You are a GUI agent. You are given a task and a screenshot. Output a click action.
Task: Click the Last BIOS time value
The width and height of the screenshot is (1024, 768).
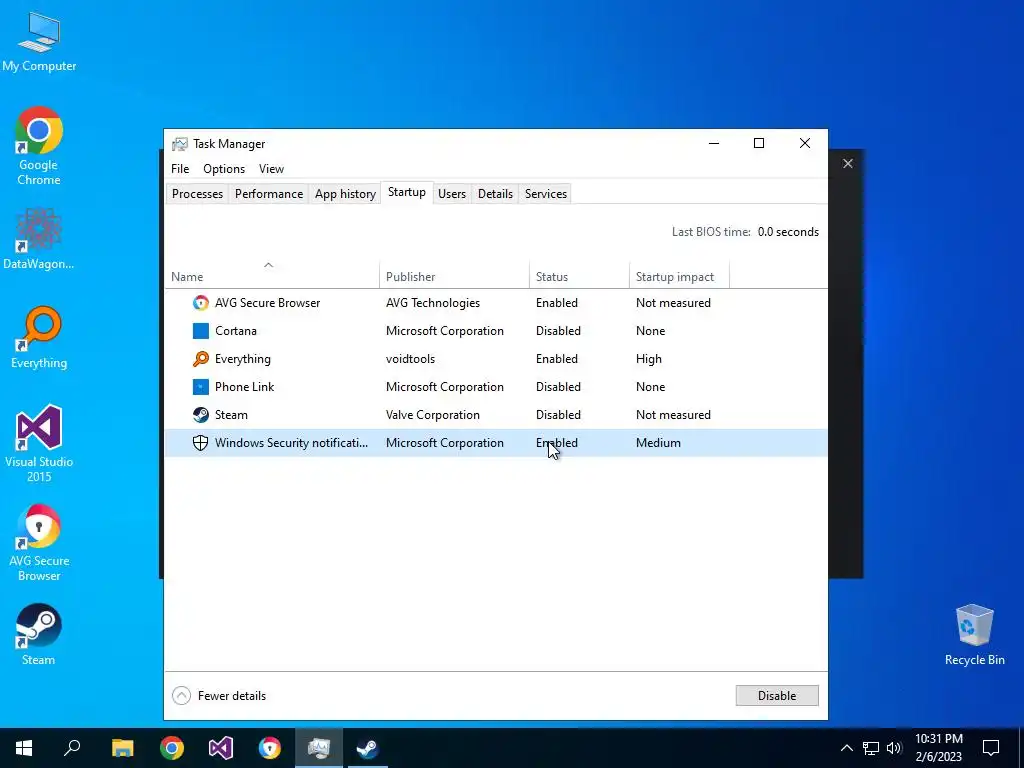788,232
